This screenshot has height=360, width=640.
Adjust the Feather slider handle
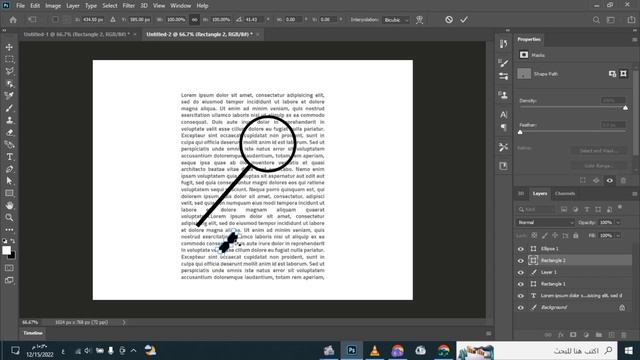point(520,132)
